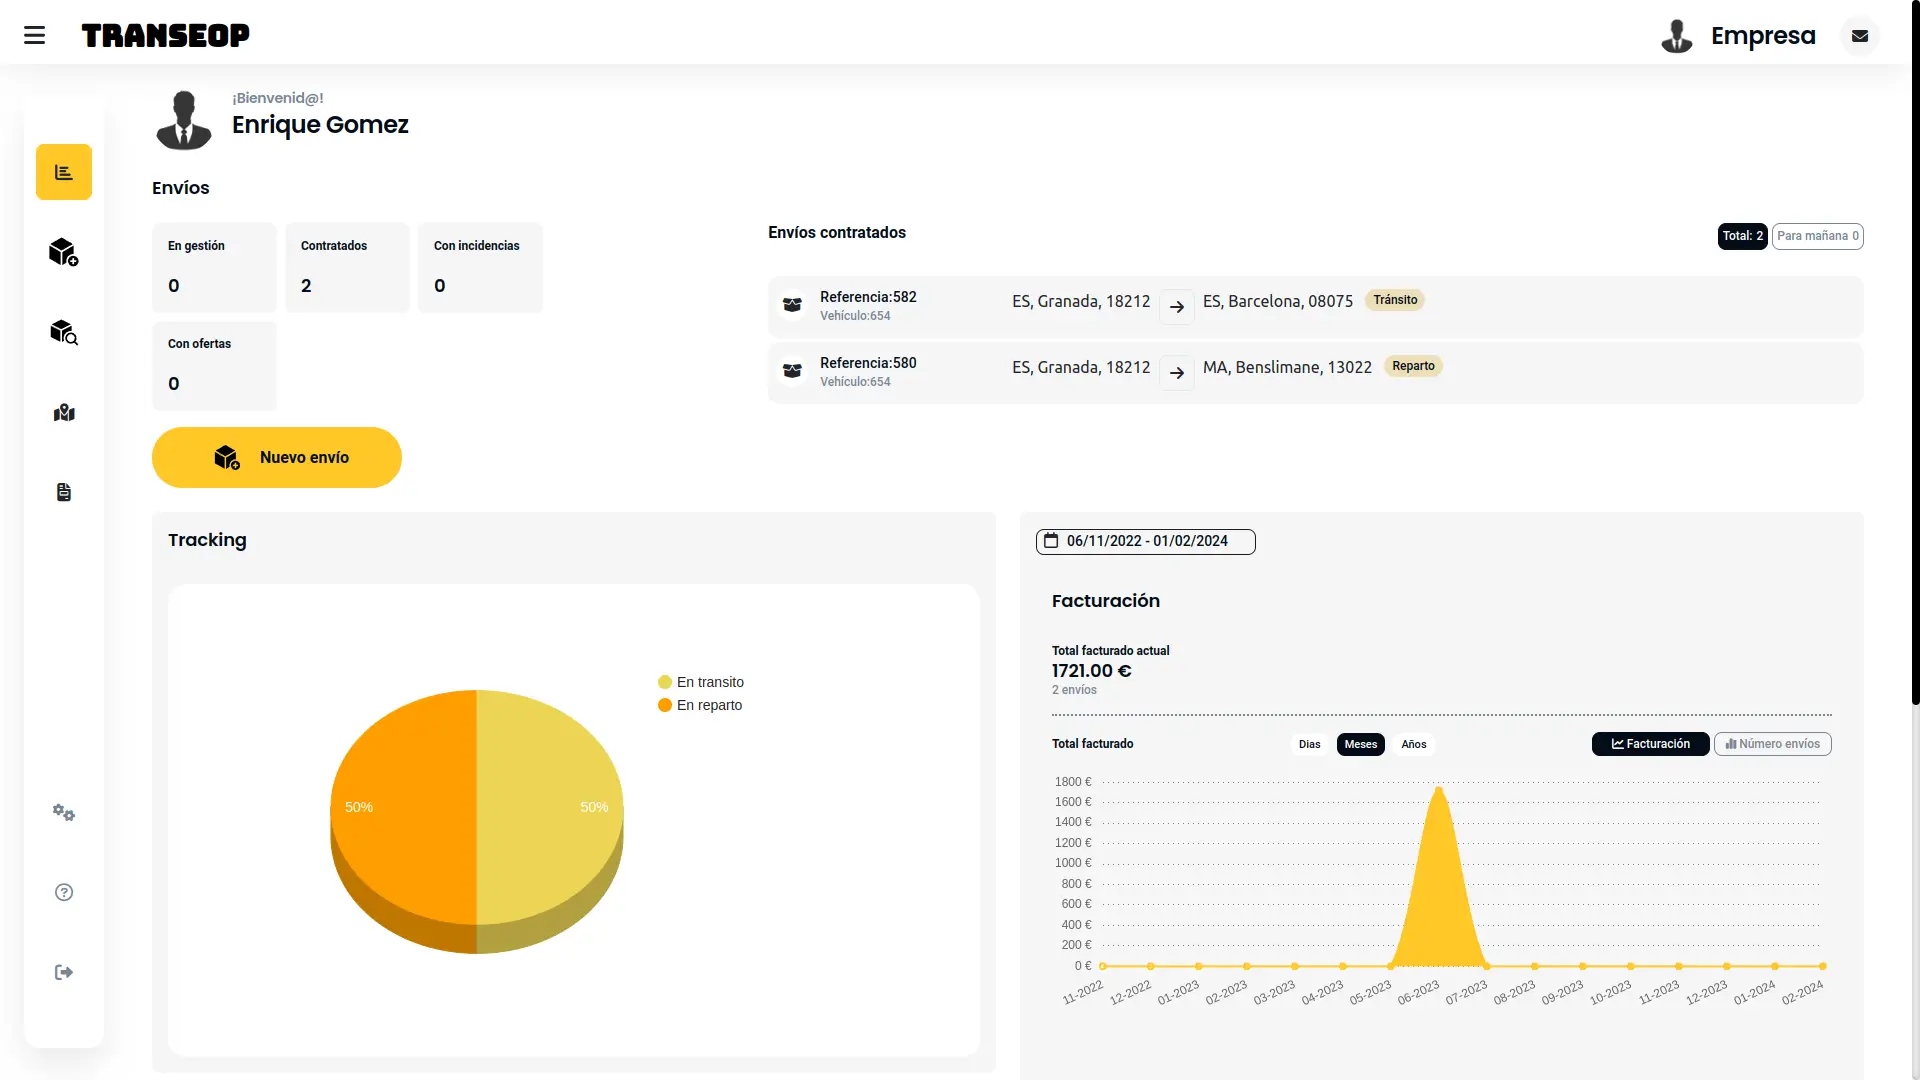The width and height of the screenshot is (1920, 1080).
Task: Open the dashboard statistics sidebar icon
Action: pos(64,172)
